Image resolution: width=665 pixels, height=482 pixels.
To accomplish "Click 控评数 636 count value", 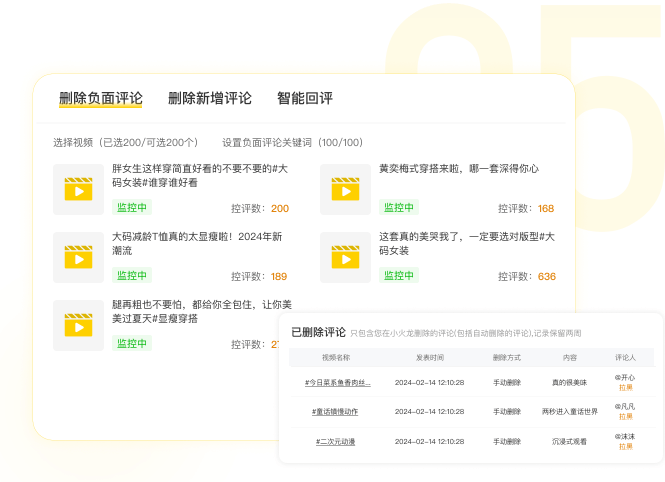I will [x=547, y=276].
